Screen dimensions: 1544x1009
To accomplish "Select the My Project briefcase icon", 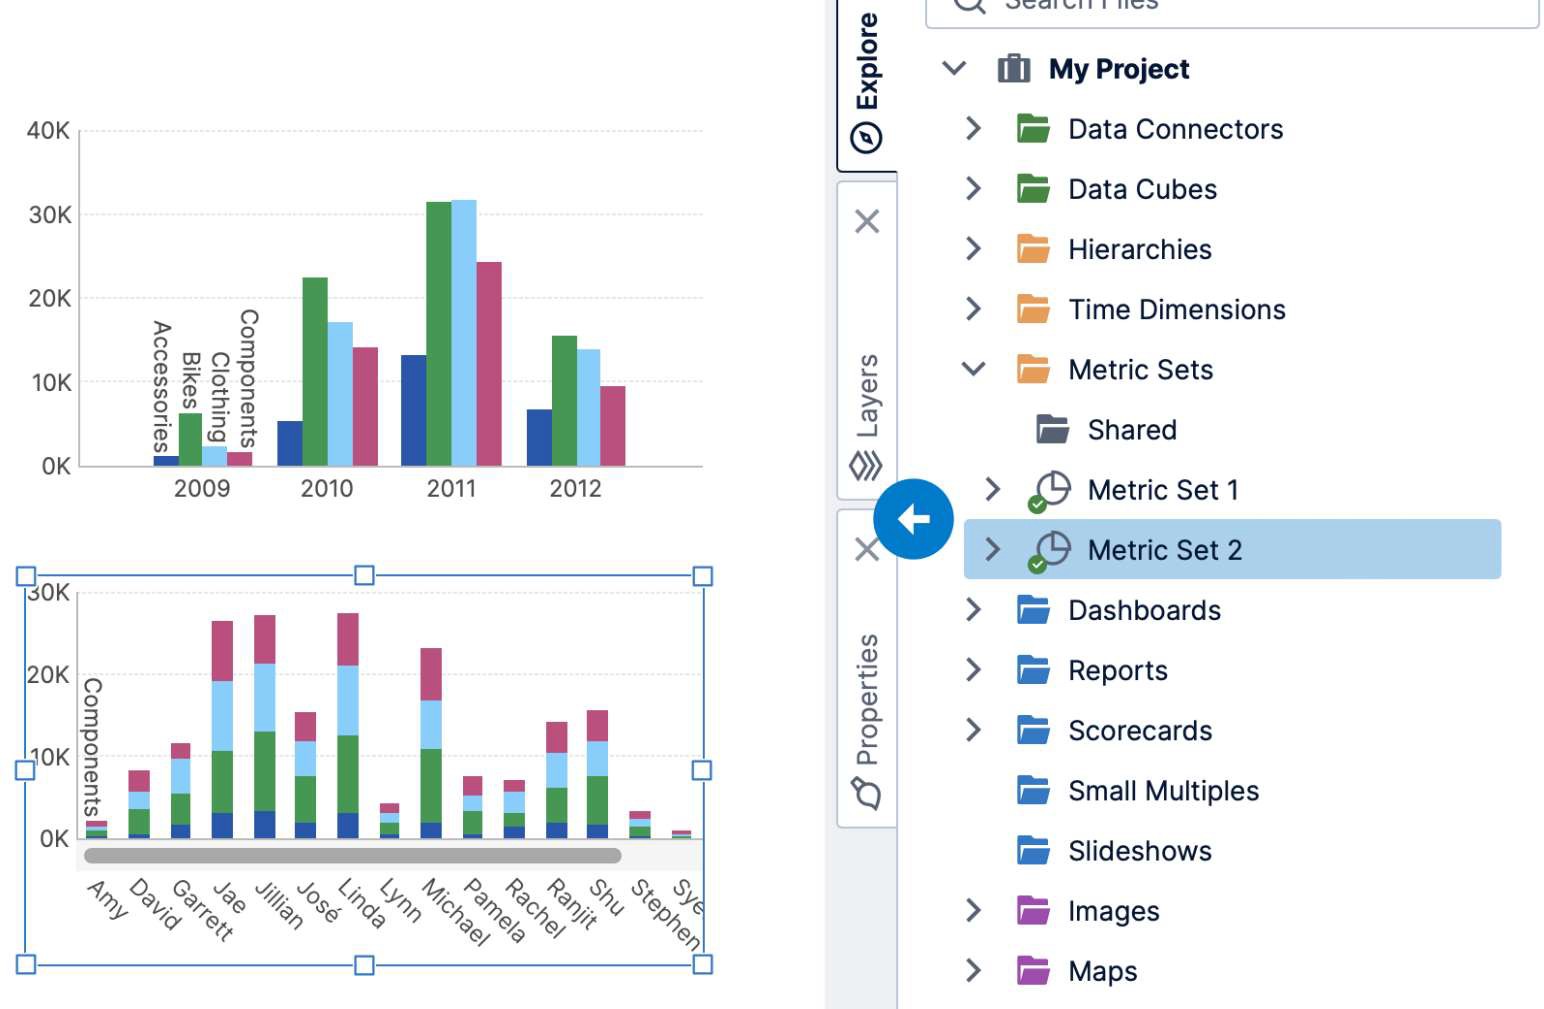I will [x=1013, y=68].
